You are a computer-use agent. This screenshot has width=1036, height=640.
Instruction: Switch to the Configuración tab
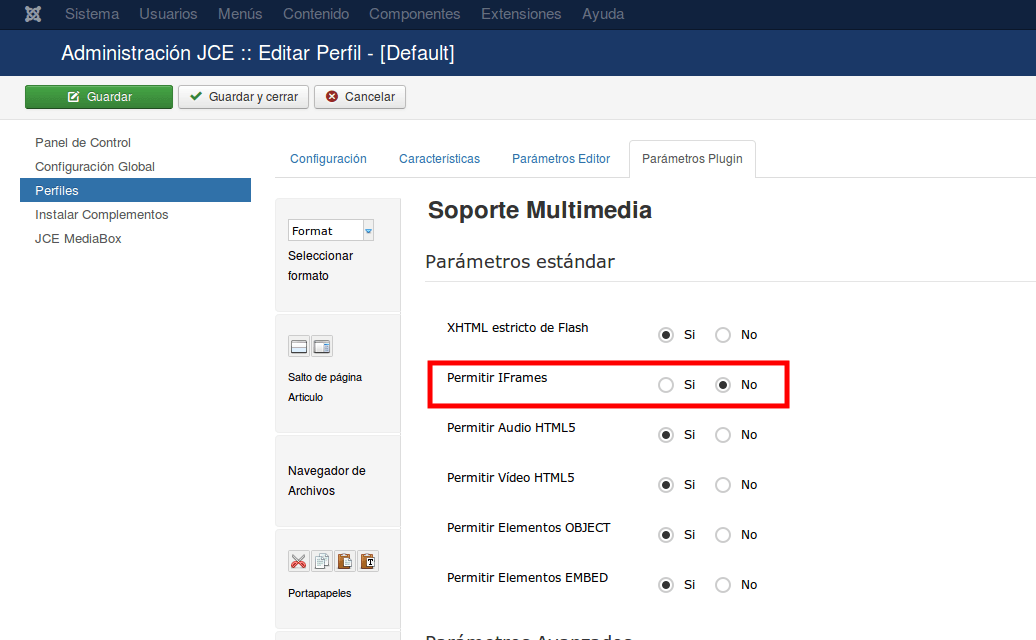click(x=328, y=159)
